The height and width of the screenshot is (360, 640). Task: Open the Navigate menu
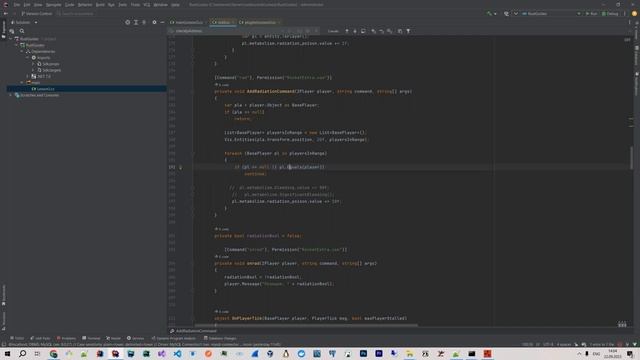pyautogui.click(x=53, y=5)
